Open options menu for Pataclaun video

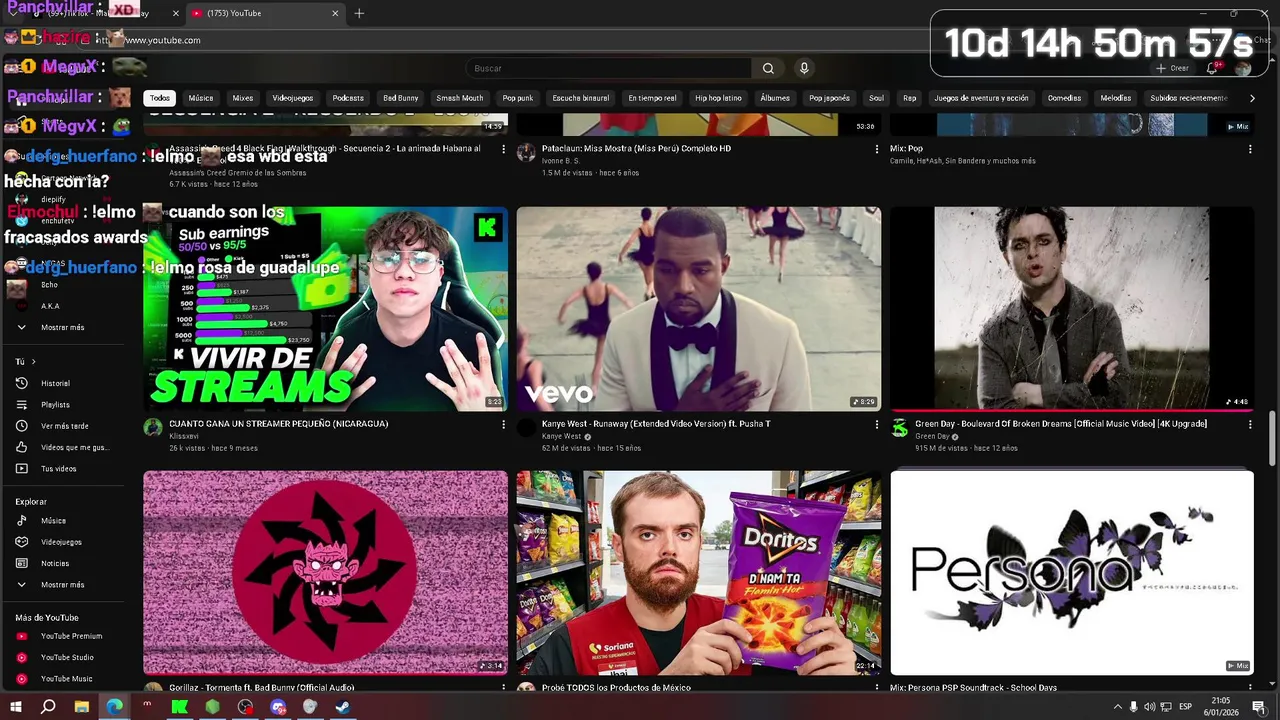click(877, 149)
